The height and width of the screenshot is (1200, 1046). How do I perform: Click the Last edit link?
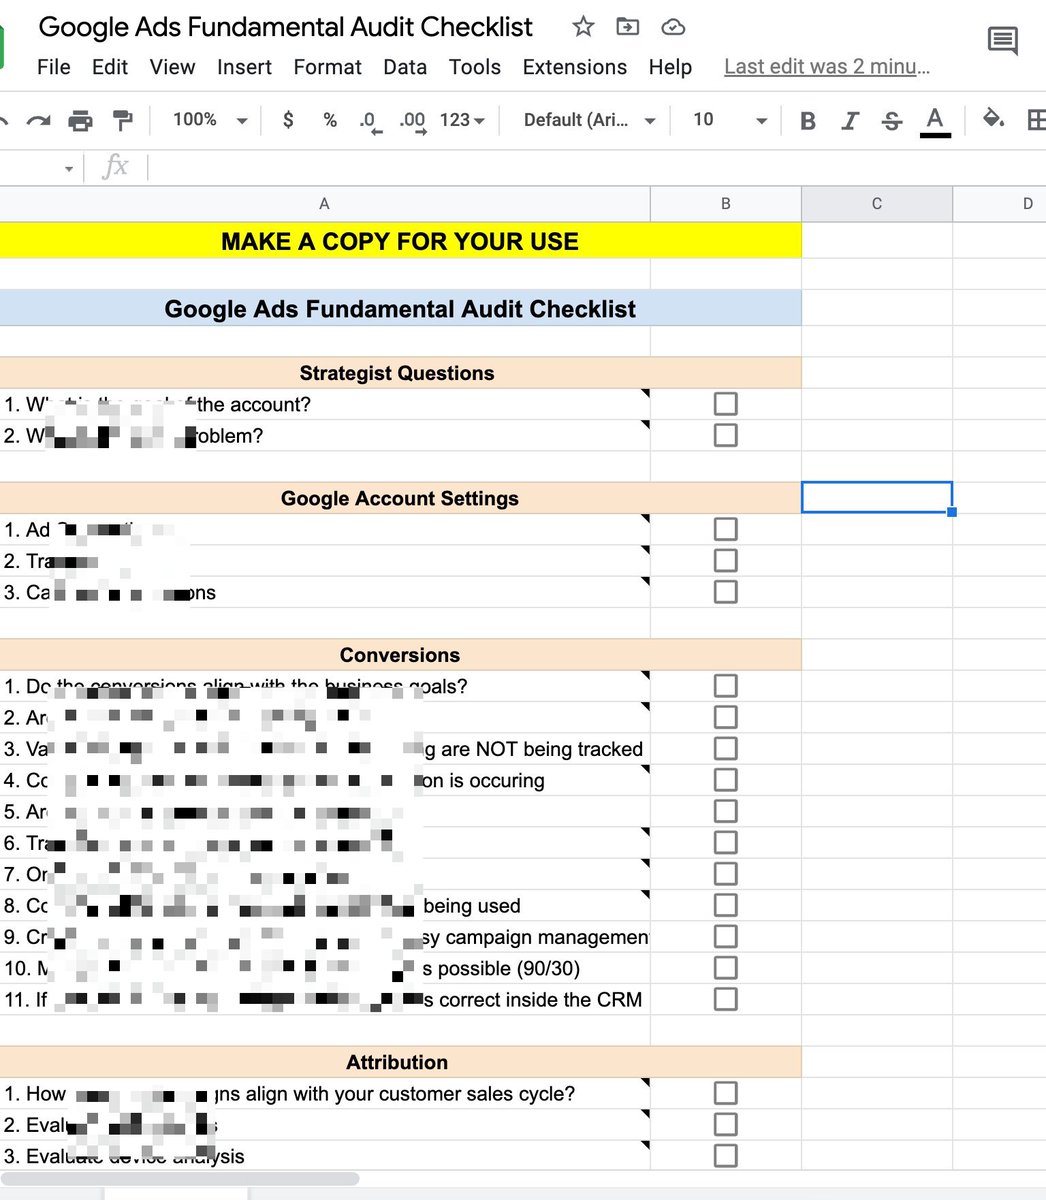click(827, 66)
